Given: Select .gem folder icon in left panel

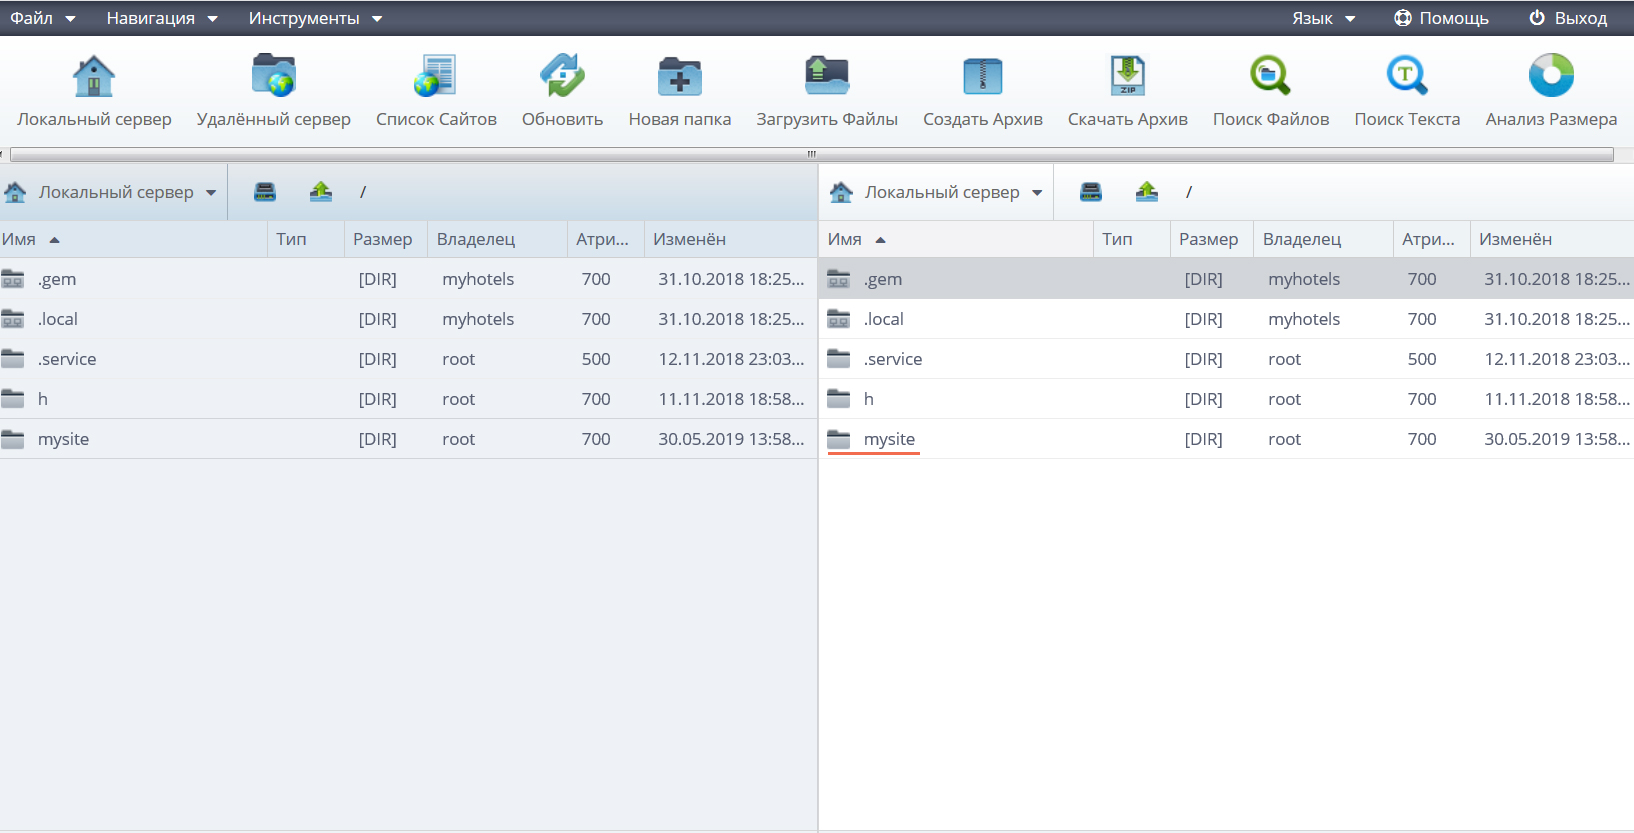Looking at the screenshot, I should (x=13, y=279).
